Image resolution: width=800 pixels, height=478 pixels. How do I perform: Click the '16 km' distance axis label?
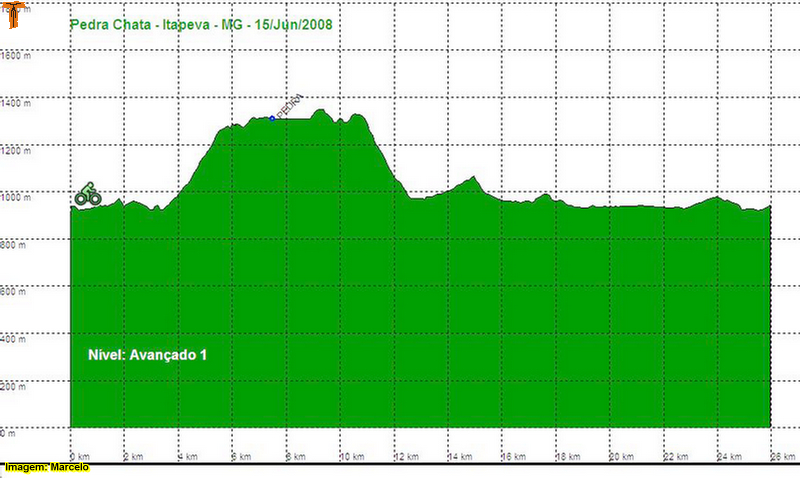[513, 457]
